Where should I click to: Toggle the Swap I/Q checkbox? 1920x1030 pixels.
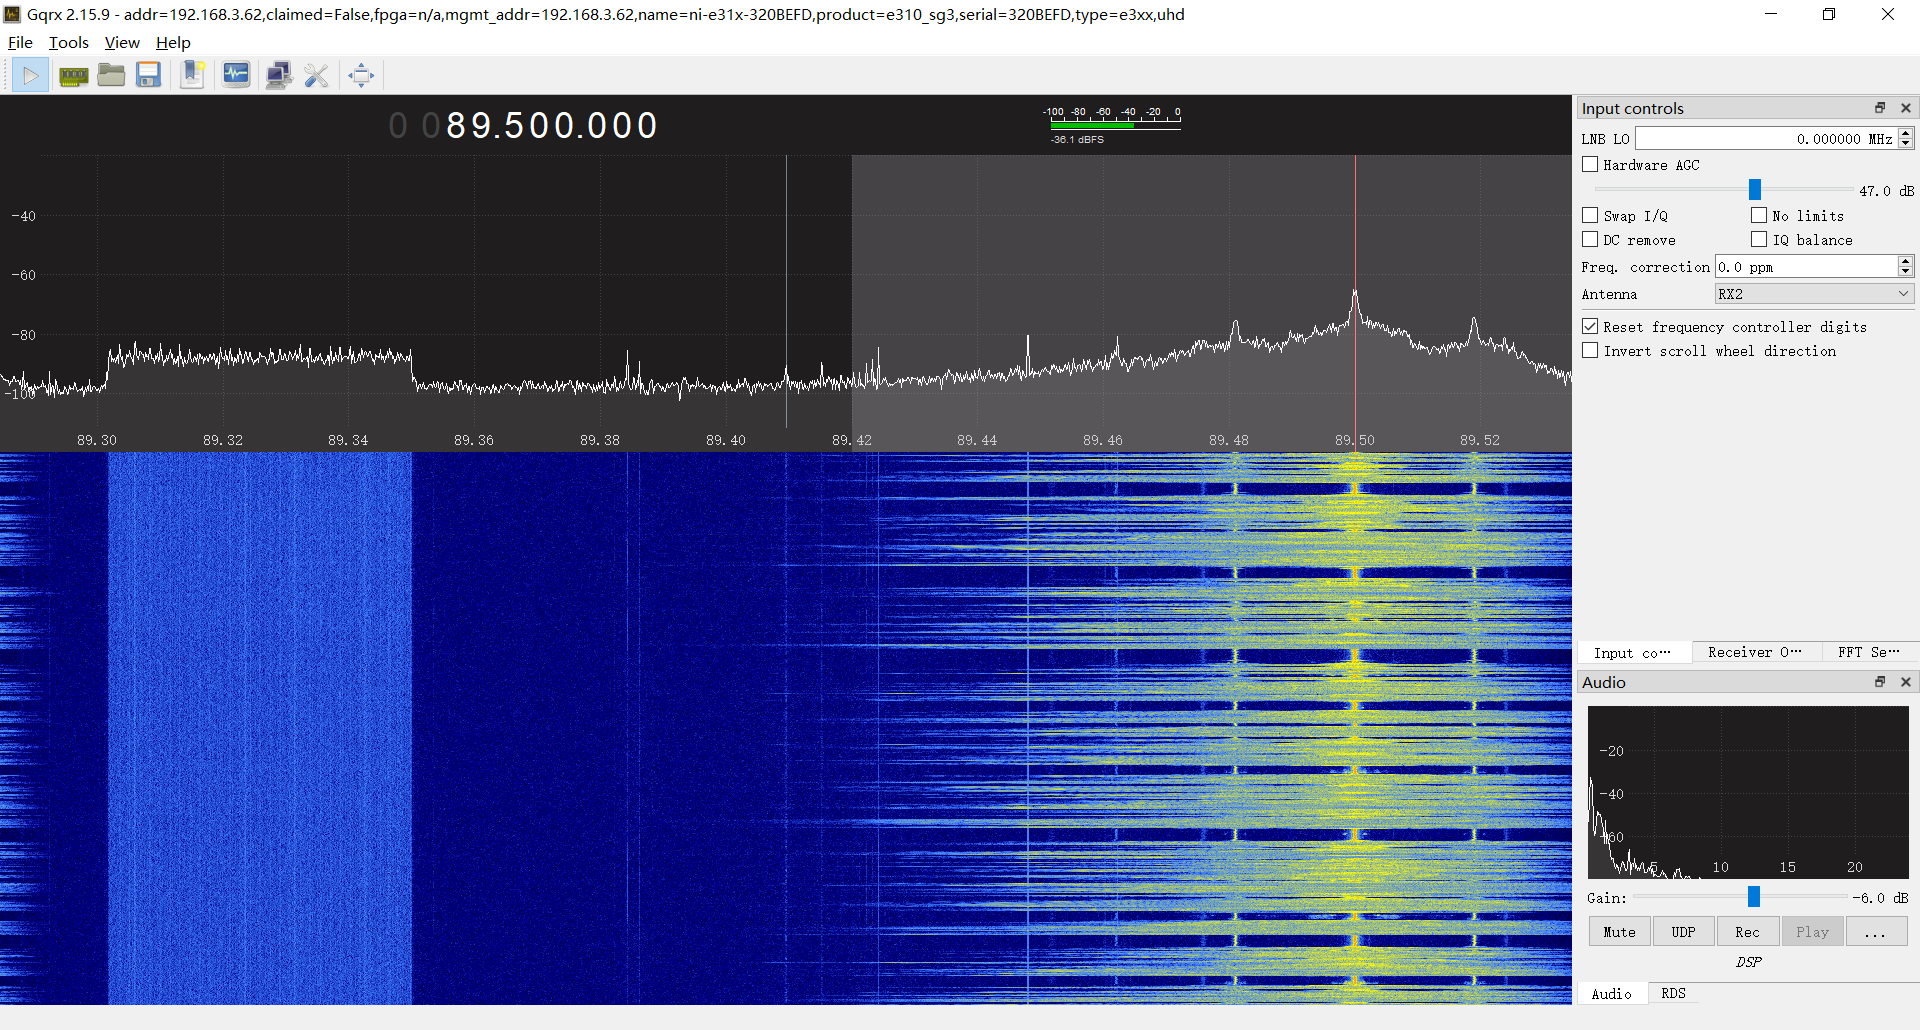pyautogui.click(x=1590, y=215)
